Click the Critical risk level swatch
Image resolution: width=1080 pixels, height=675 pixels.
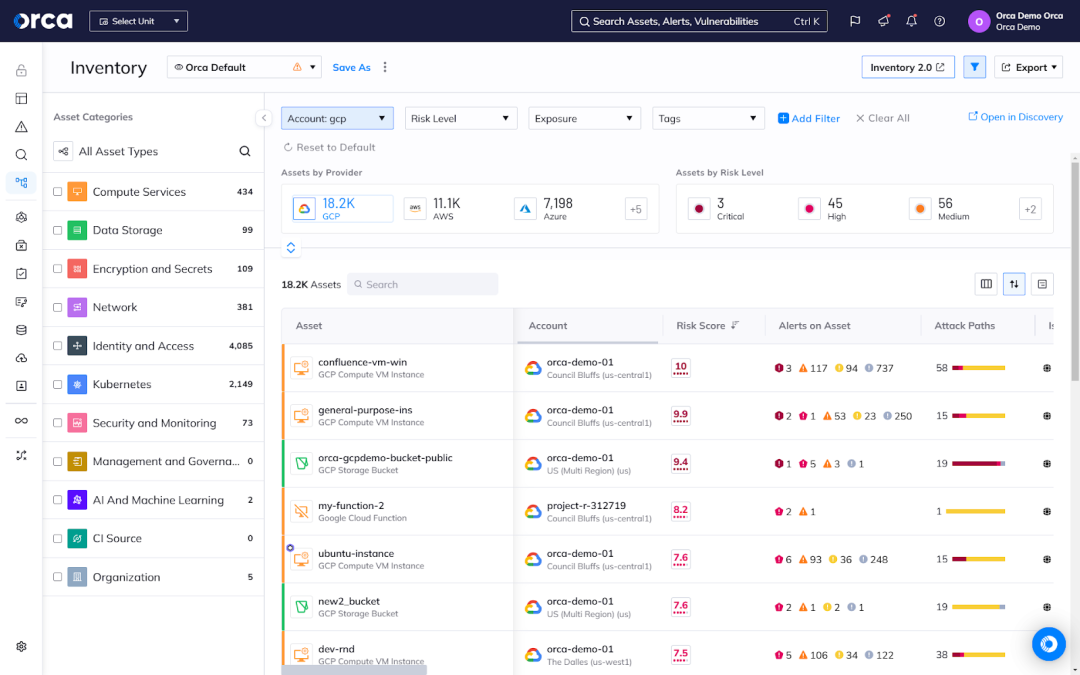tap(699, 209)
